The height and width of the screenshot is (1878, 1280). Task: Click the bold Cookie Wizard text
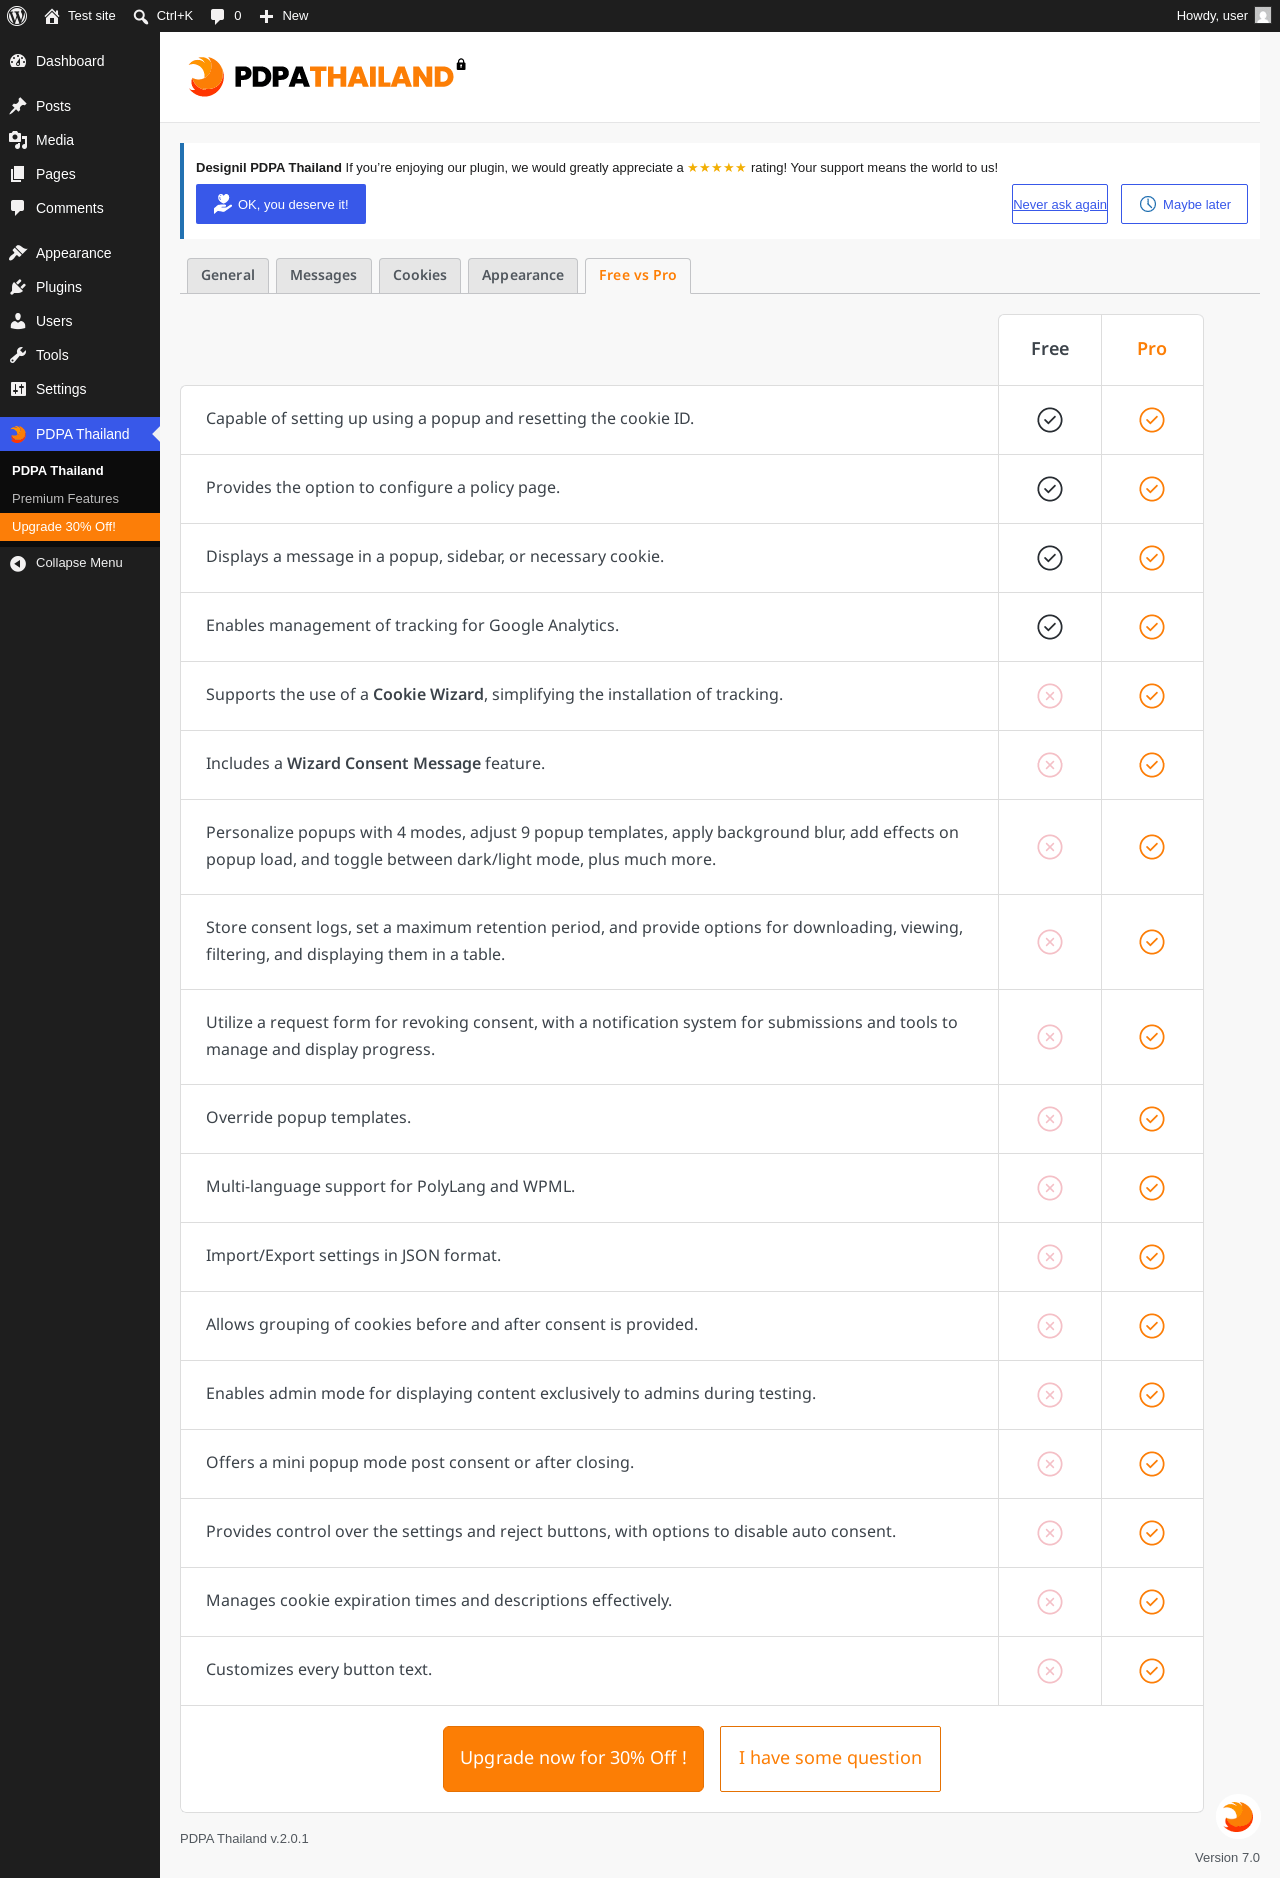click(428, 695)
